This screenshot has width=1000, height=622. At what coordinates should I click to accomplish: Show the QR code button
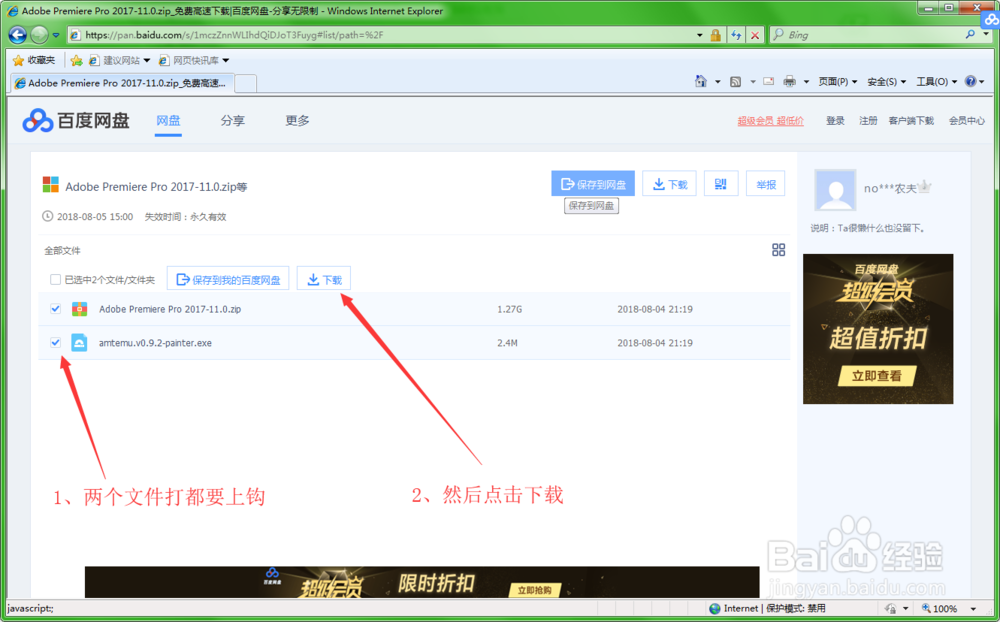pos(721,184)
